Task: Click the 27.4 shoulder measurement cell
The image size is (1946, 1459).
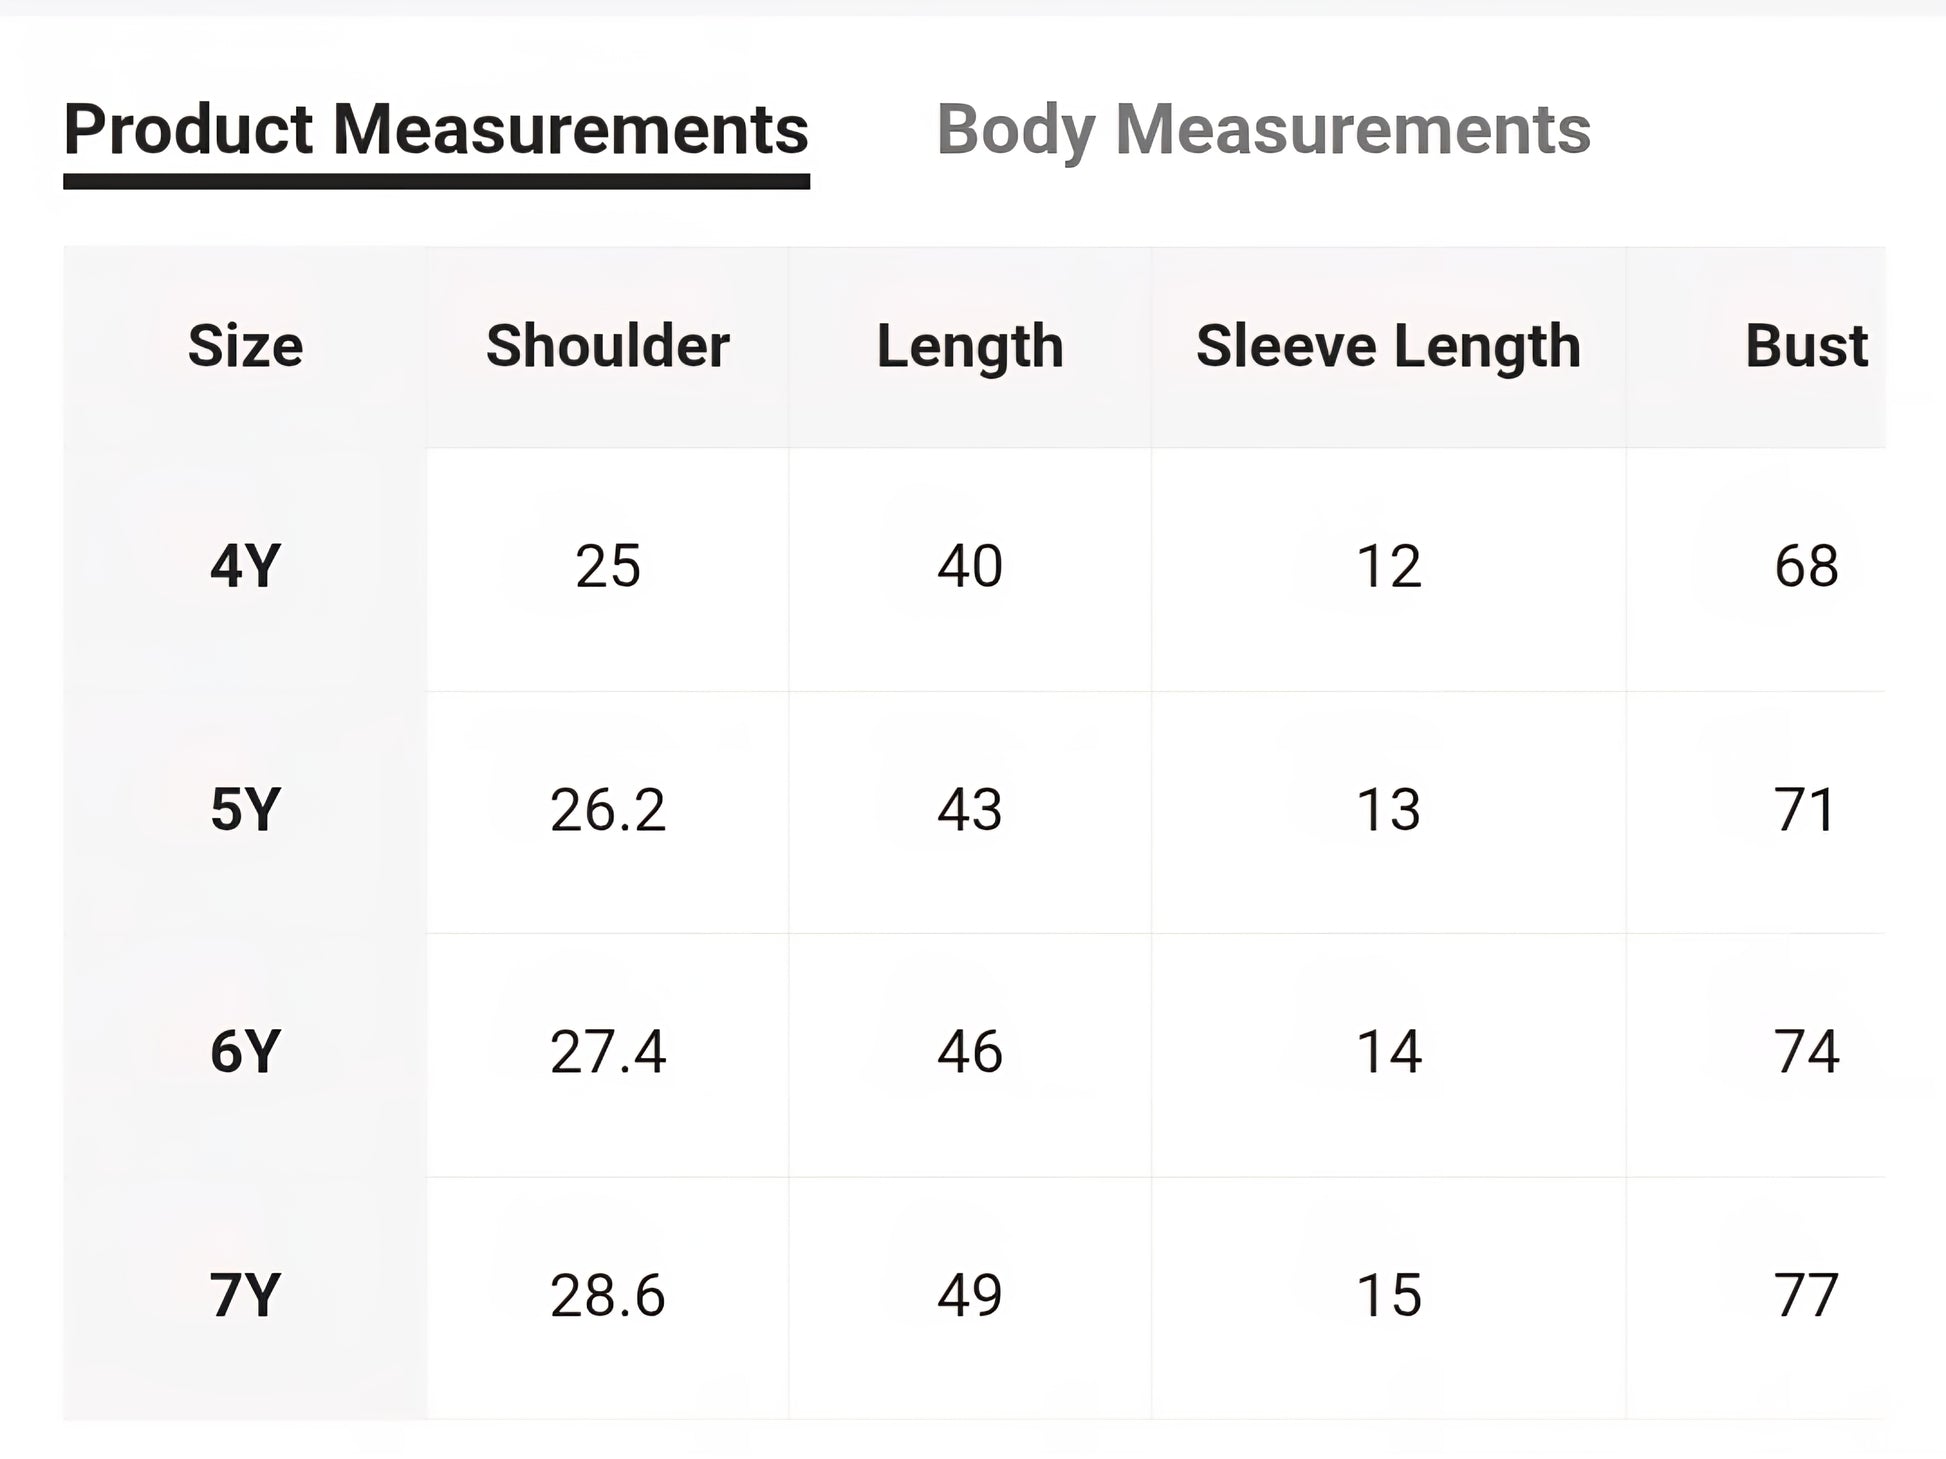Action: (608, 1052)
